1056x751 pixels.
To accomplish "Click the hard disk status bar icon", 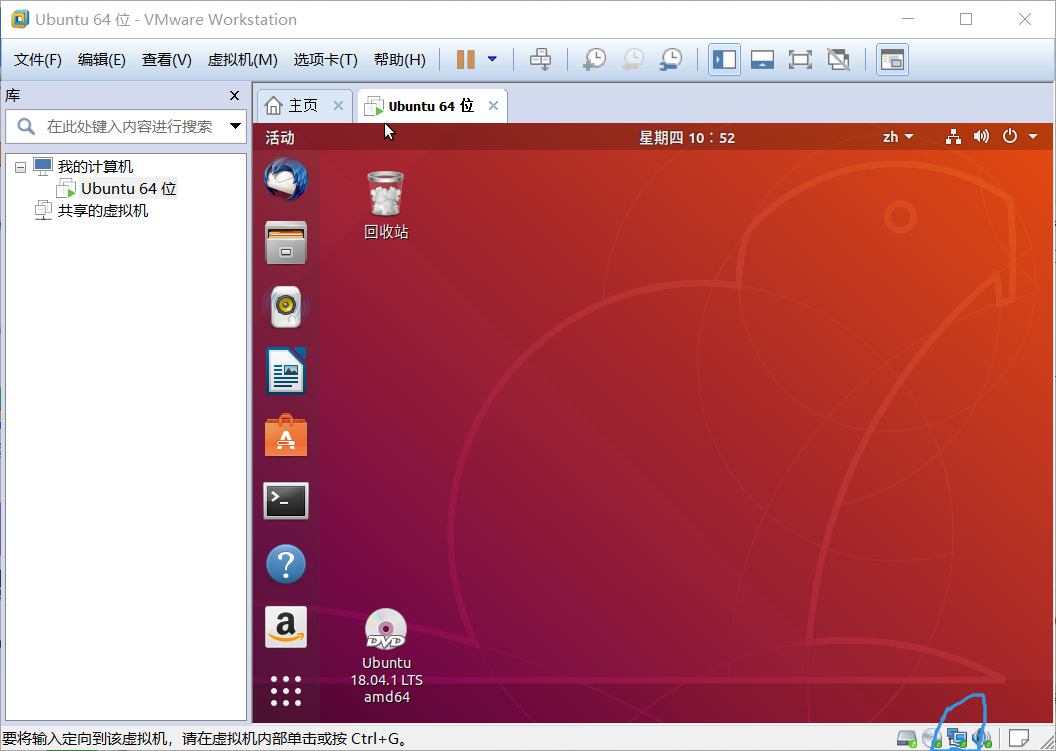I will (906, 738).
